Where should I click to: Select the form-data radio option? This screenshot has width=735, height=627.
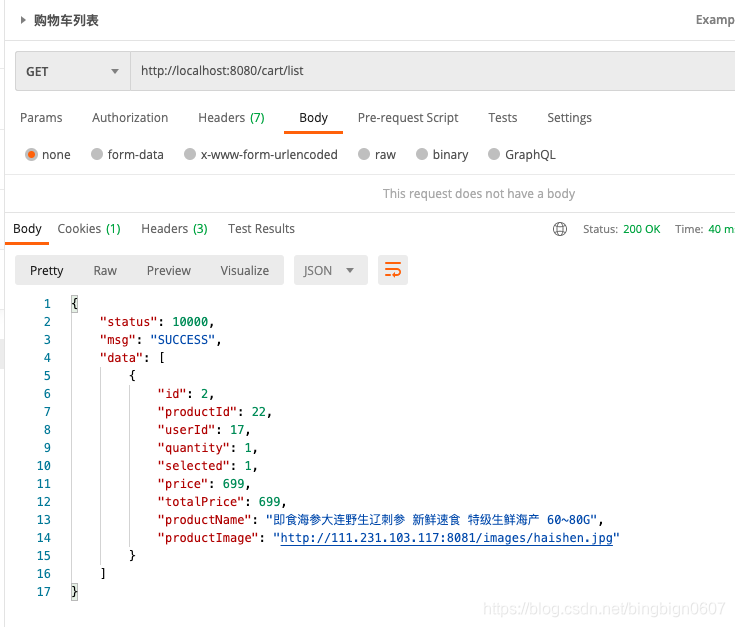pos(97,154)
